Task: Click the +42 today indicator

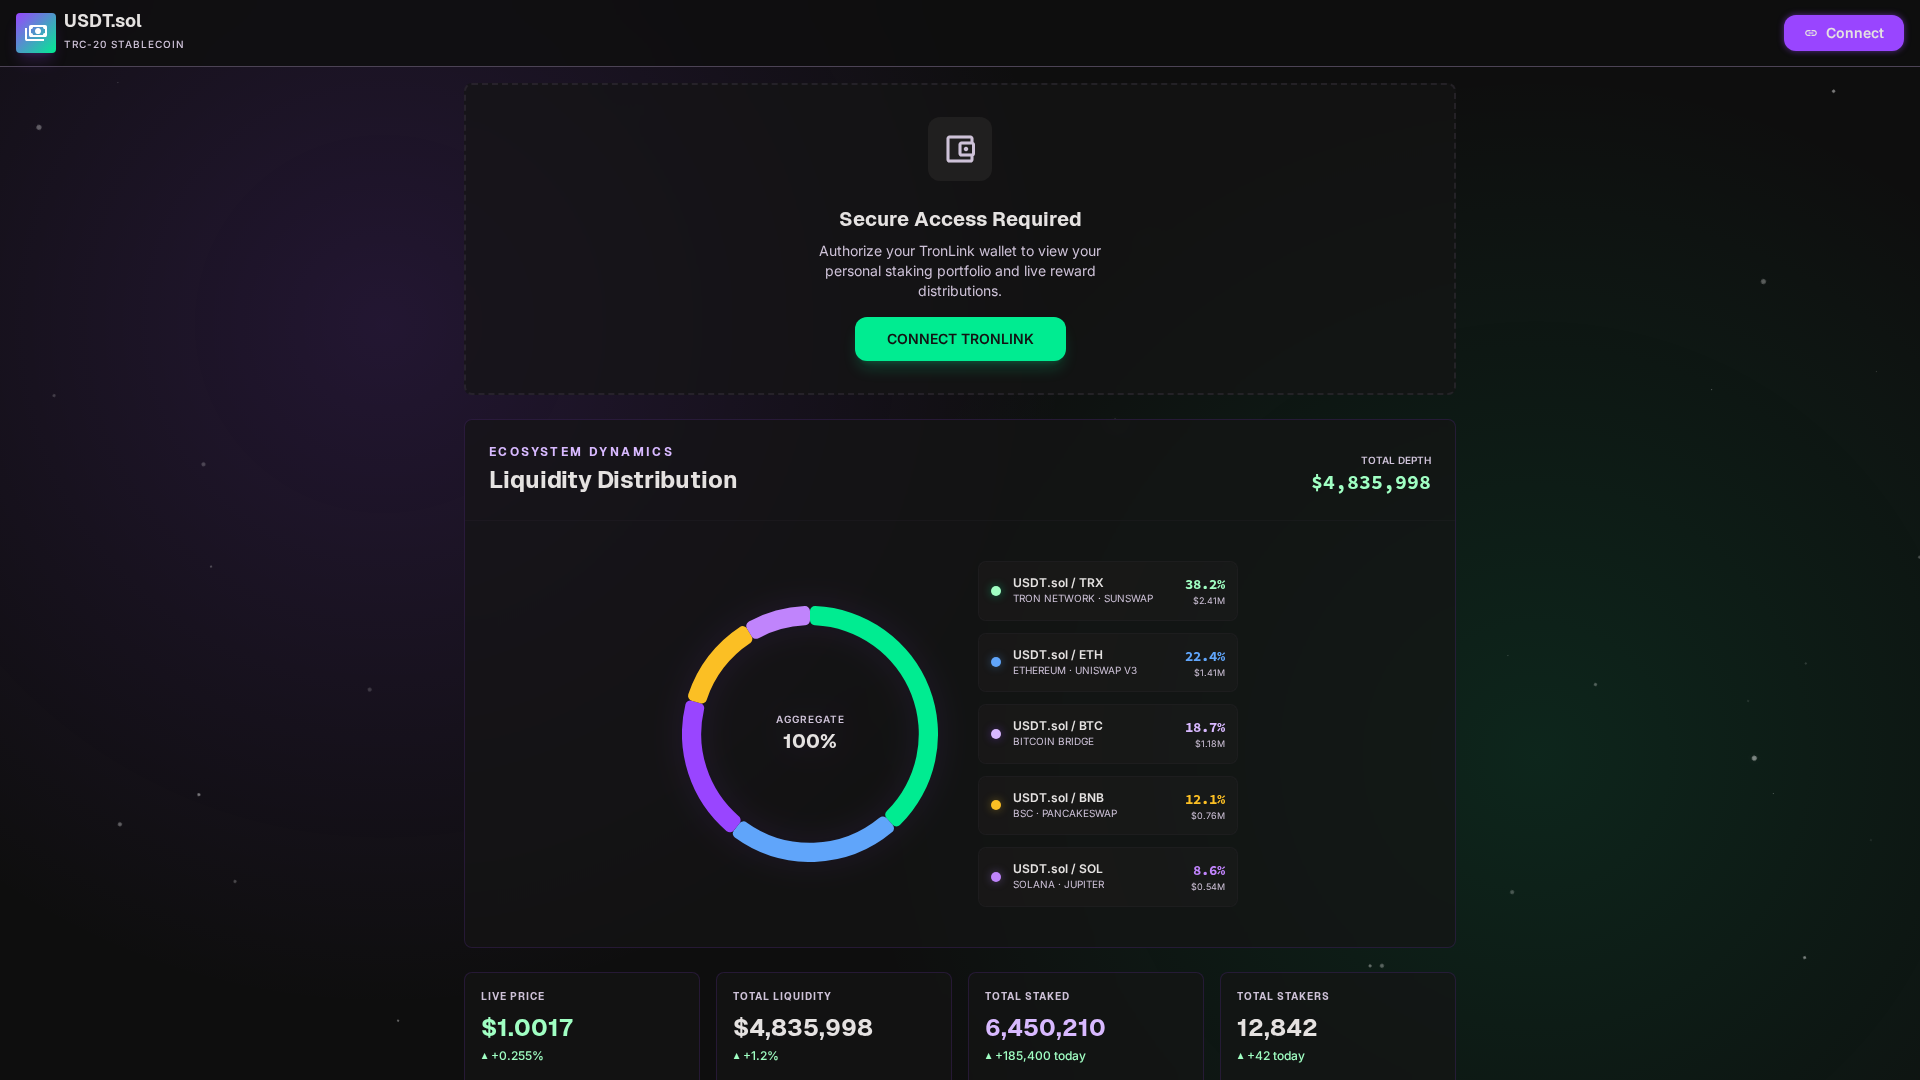Action: tap(1271, 1056)
